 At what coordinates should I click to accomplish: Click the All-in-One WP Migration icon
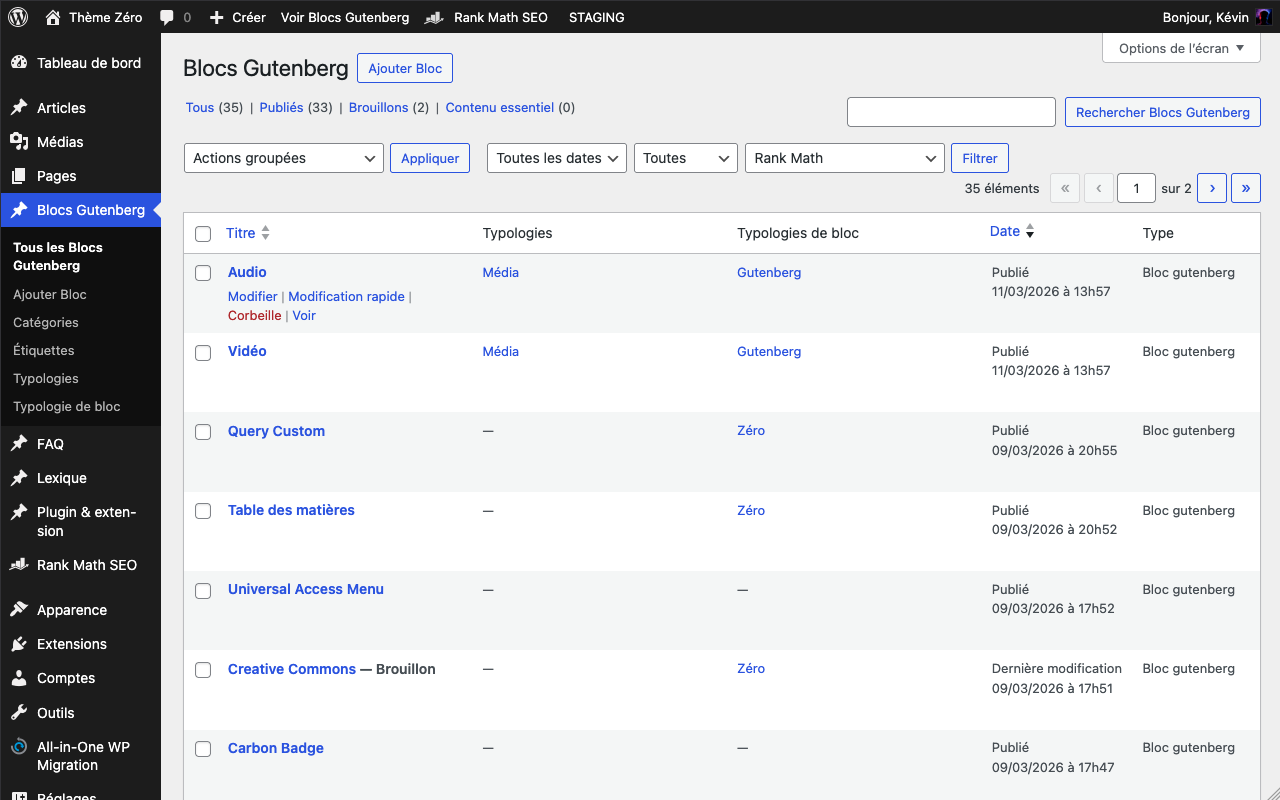click(x=19, y=746)
